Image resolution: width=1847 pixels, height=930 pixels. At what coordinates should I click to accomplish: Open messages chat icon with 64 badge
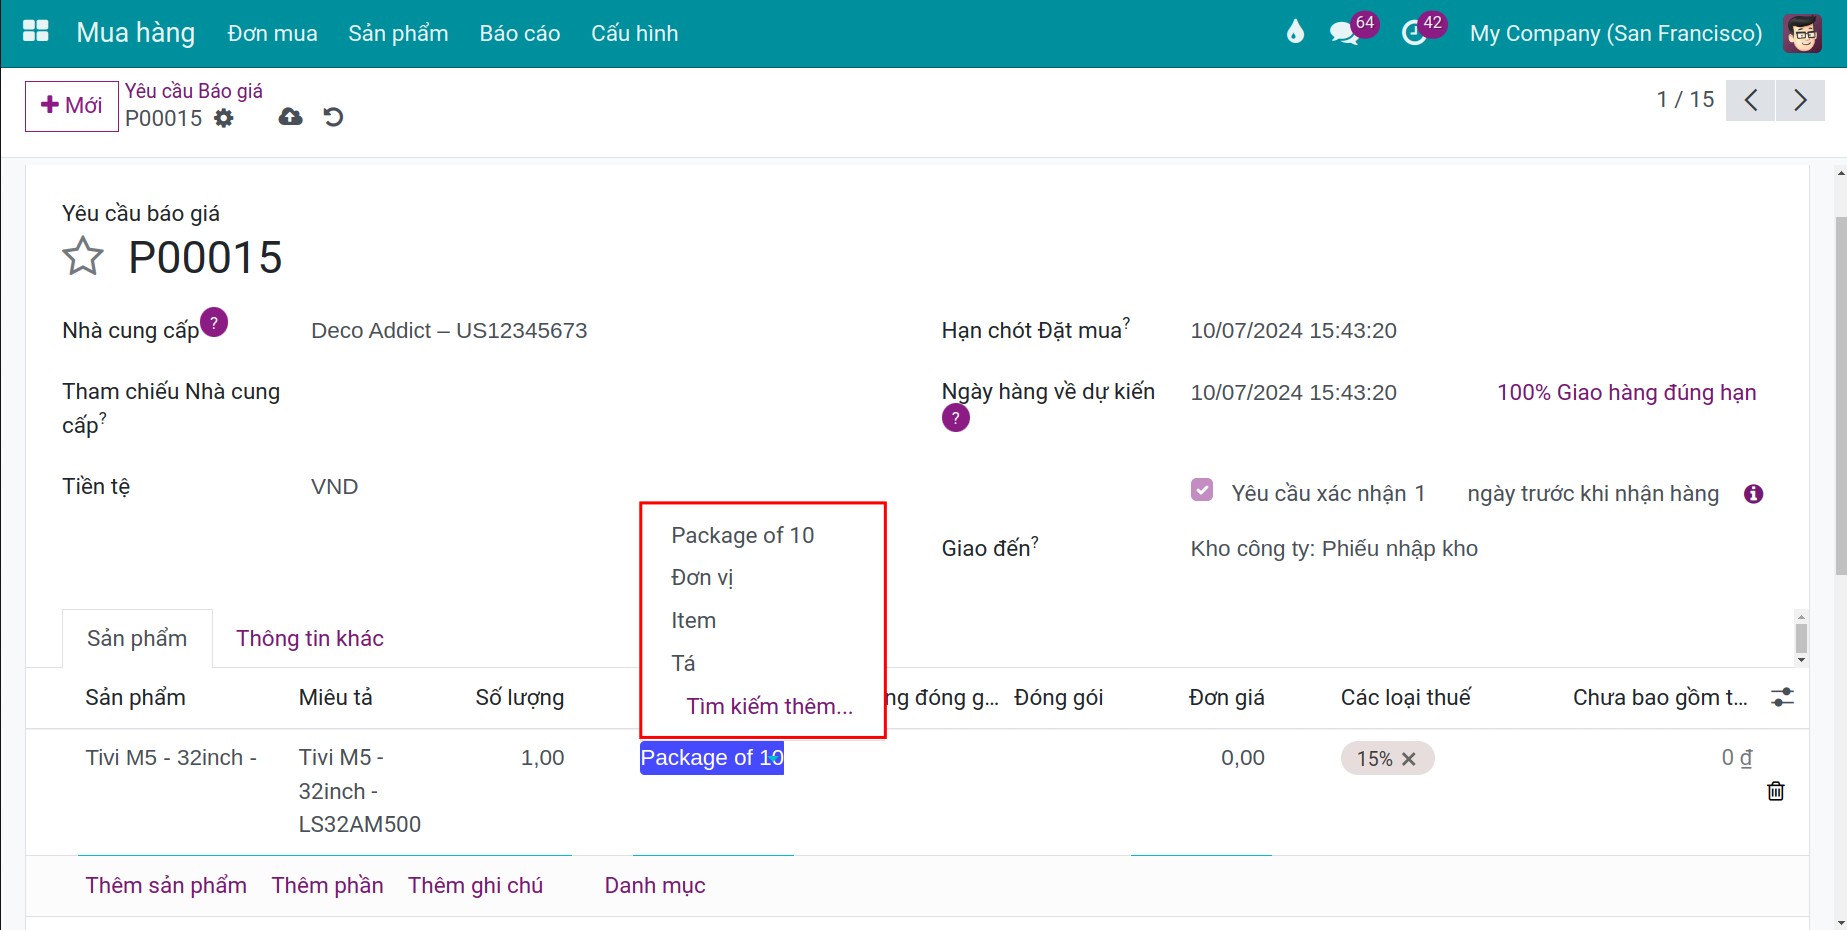(x=1344, y=33)
